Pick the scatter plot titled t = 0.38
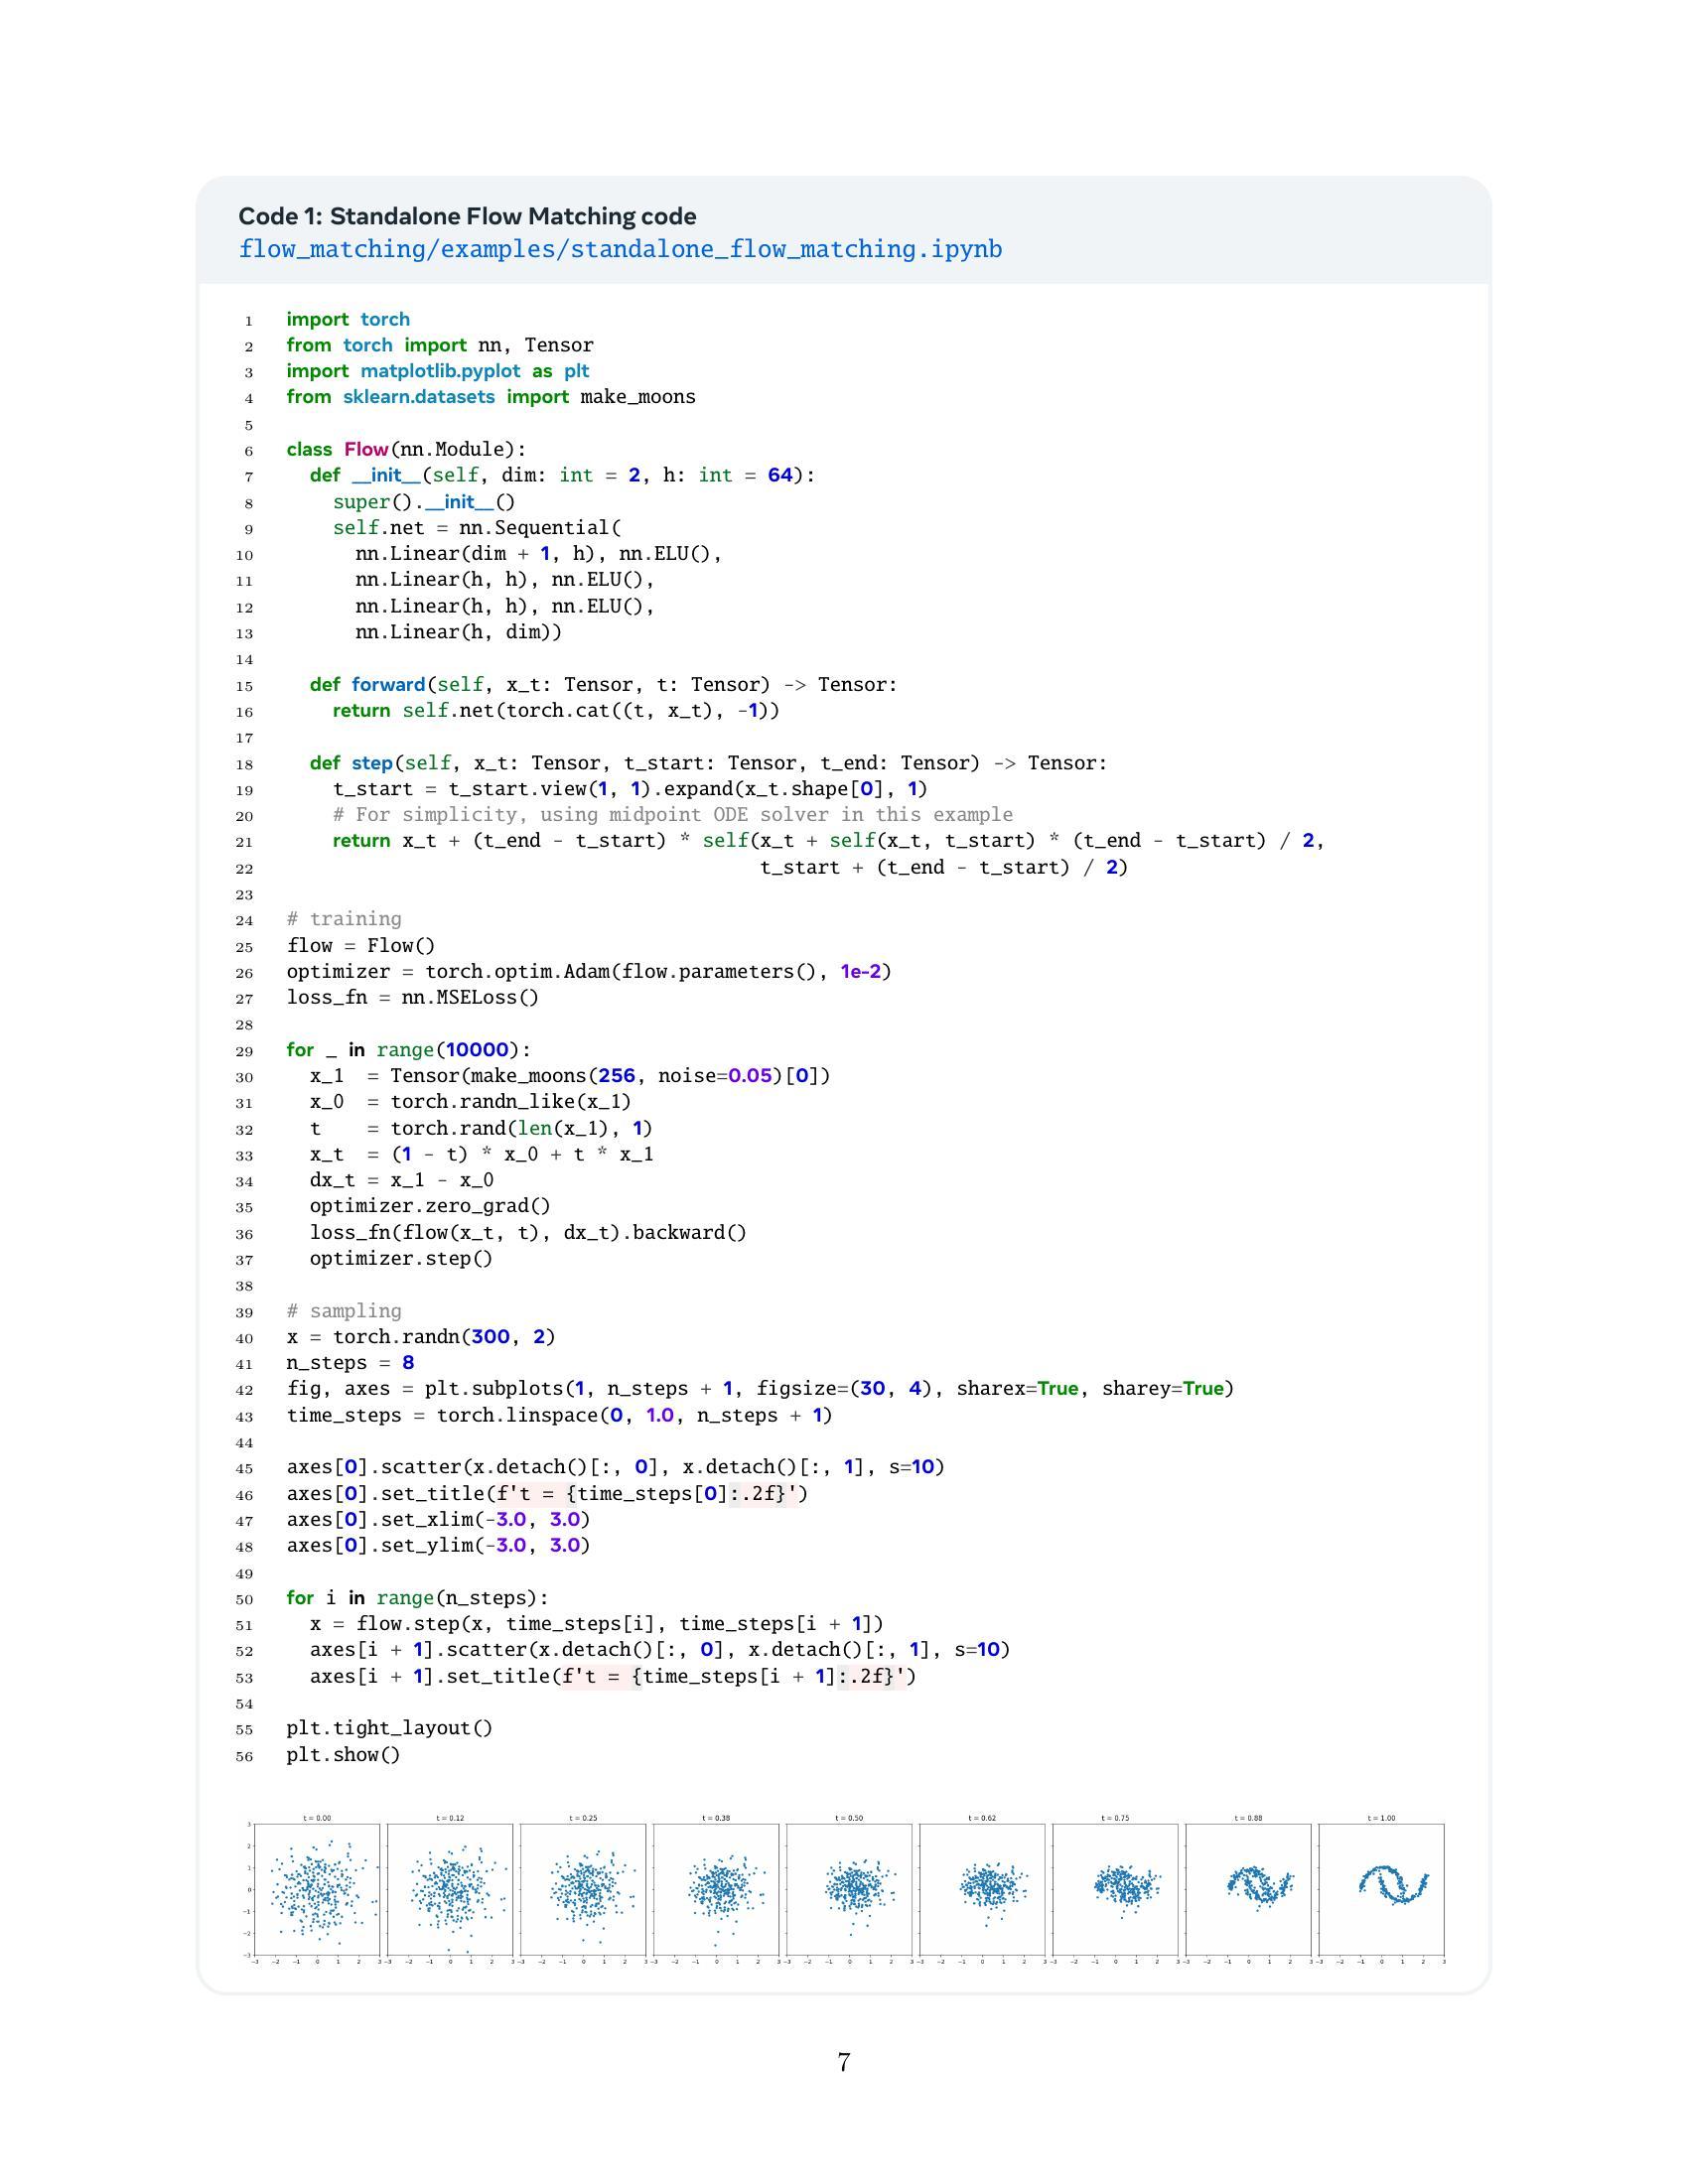 [x=716, y=1889]
